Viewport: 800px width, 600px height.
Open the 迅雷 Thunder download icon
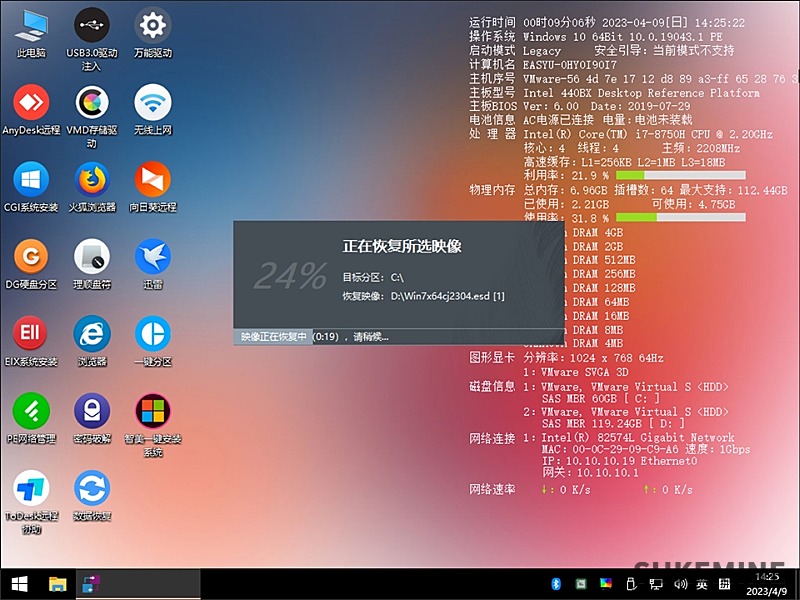[x=153, y=257]
